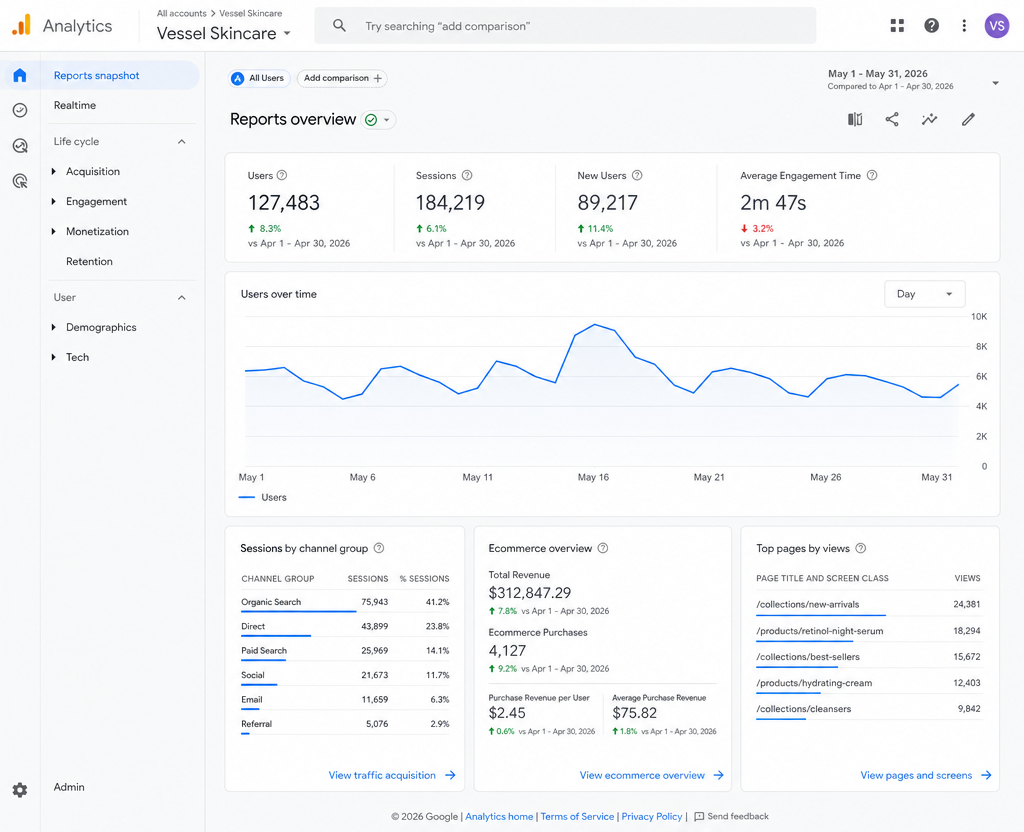Select the Home reports icon in sidebar
This screenshot has height=832, width=1024.
pos(20,75)
